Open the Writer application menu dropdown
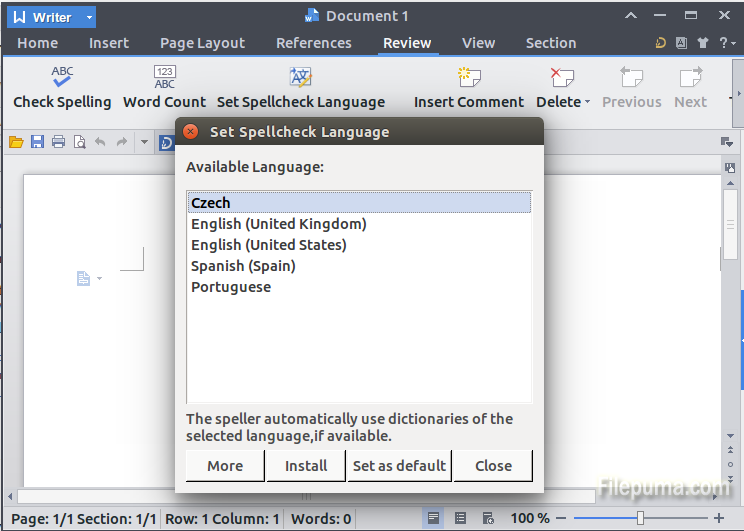744x531 pixels. (x=89, y=18)
